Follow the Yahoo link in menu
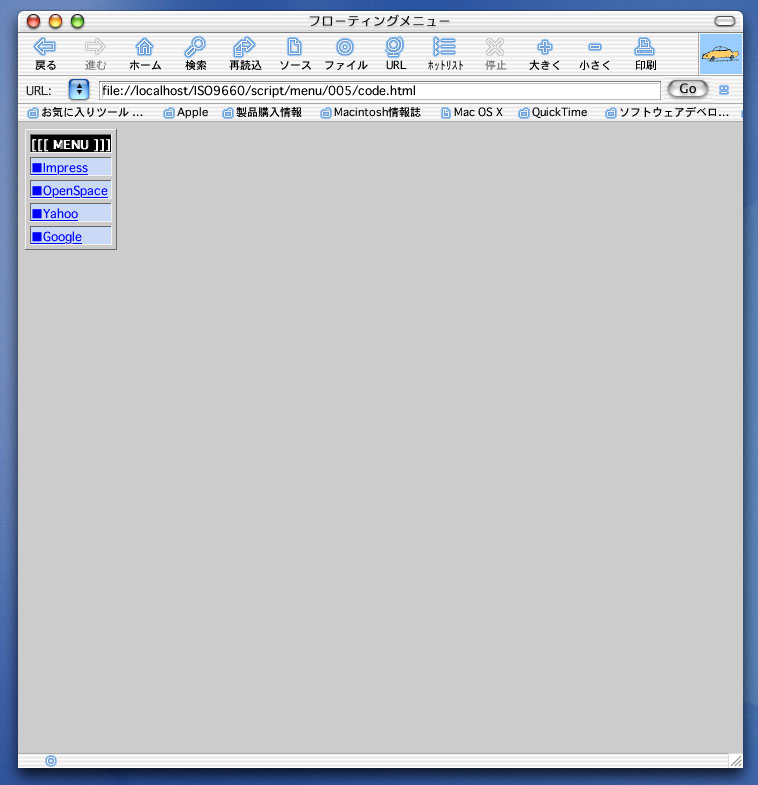Viewport: 758px width, 785px height. pos(55,214)
